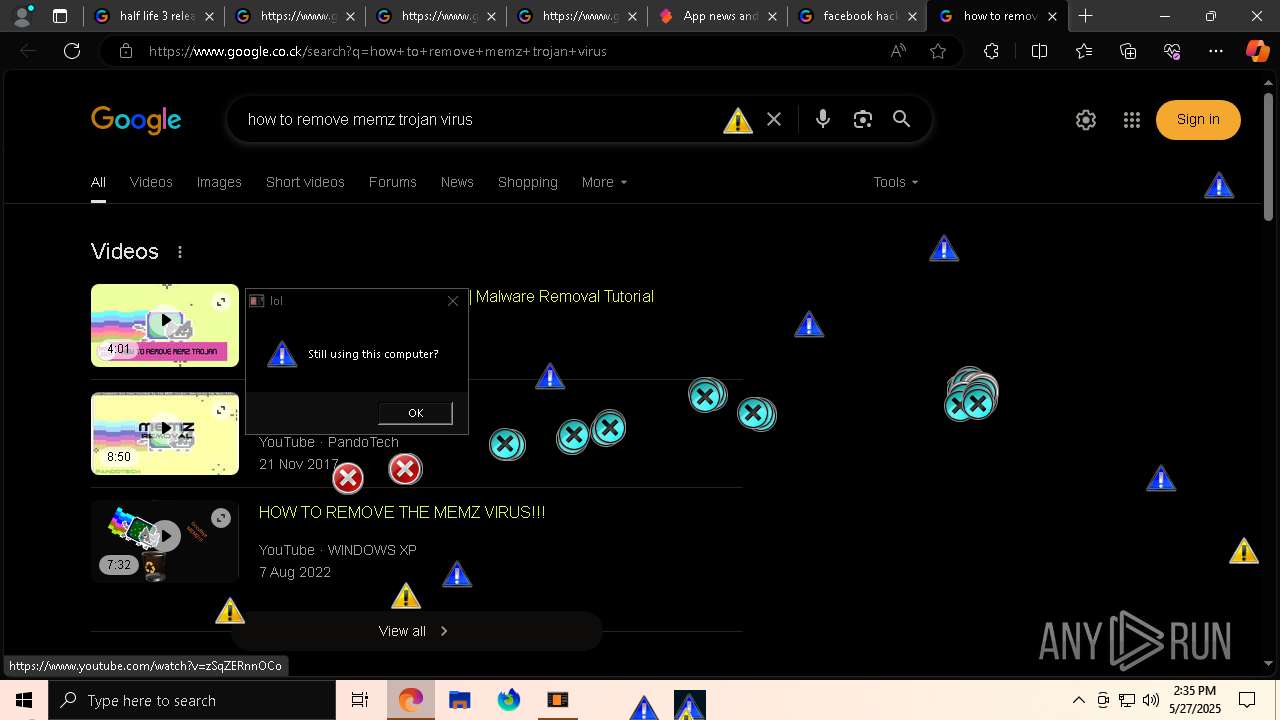The height and width of the screenshot is (720, 1280).
Task: Click View all videos button
Action: [x=415, y=631]
